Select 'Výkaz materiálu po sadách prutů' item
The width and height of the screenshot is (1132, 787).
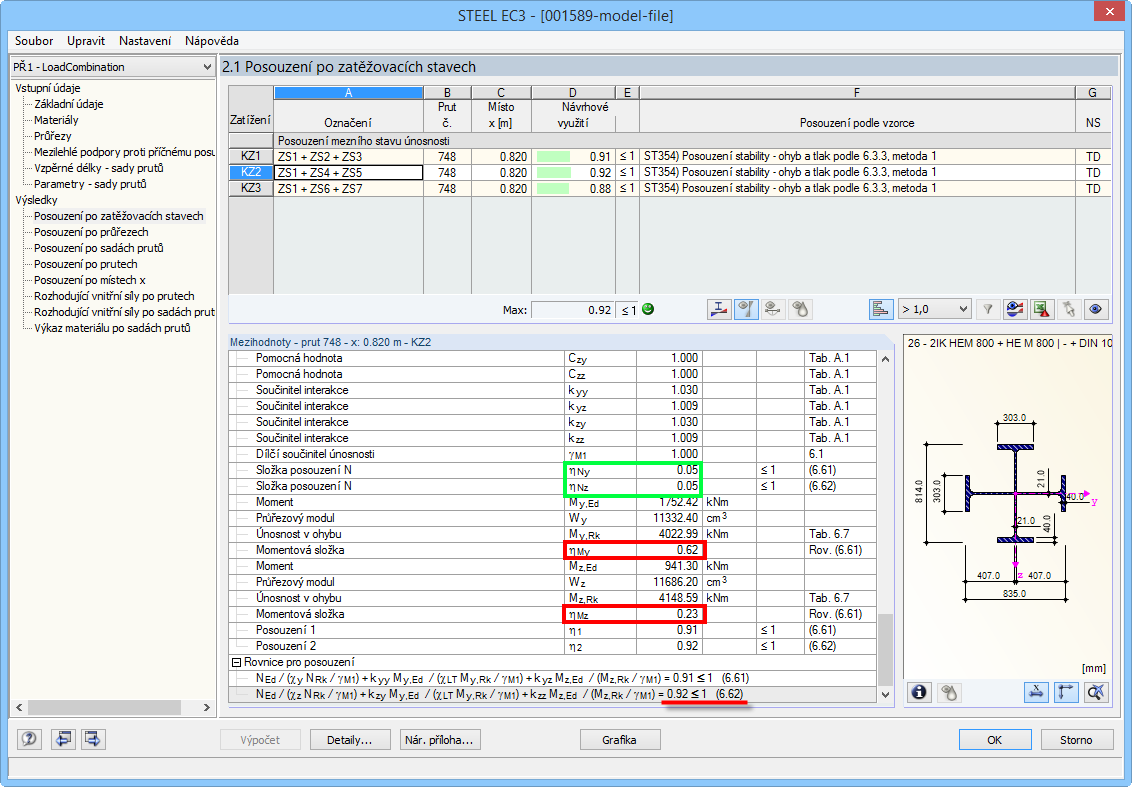[x=112, y=328]
